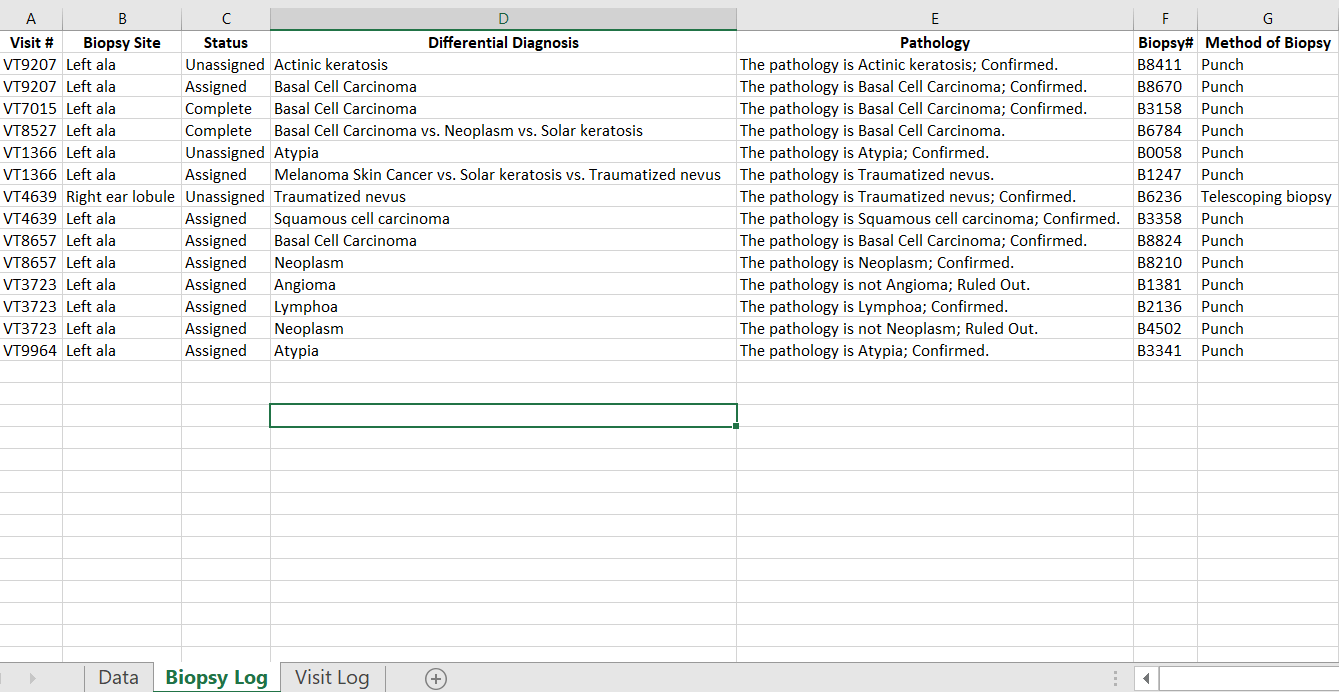Select the cell containing Telescoping biopsy

[x=1267, y=196]
